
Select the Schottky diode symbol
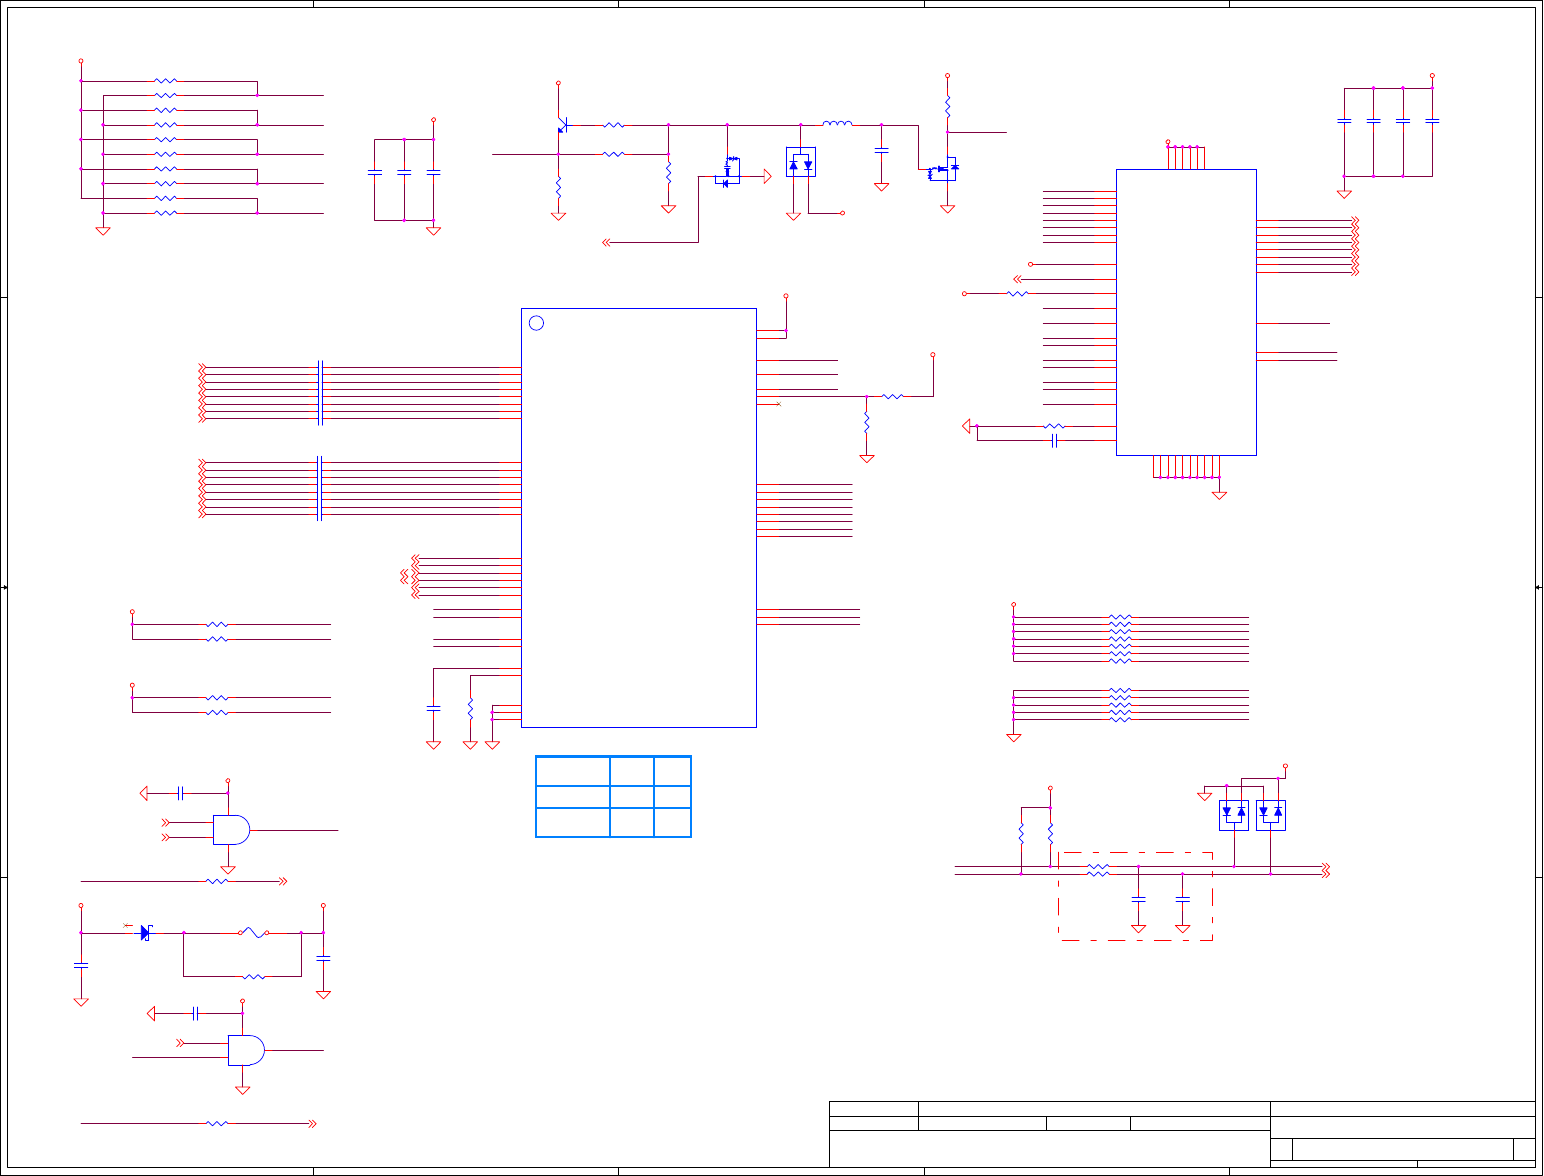tap(146, 933)
